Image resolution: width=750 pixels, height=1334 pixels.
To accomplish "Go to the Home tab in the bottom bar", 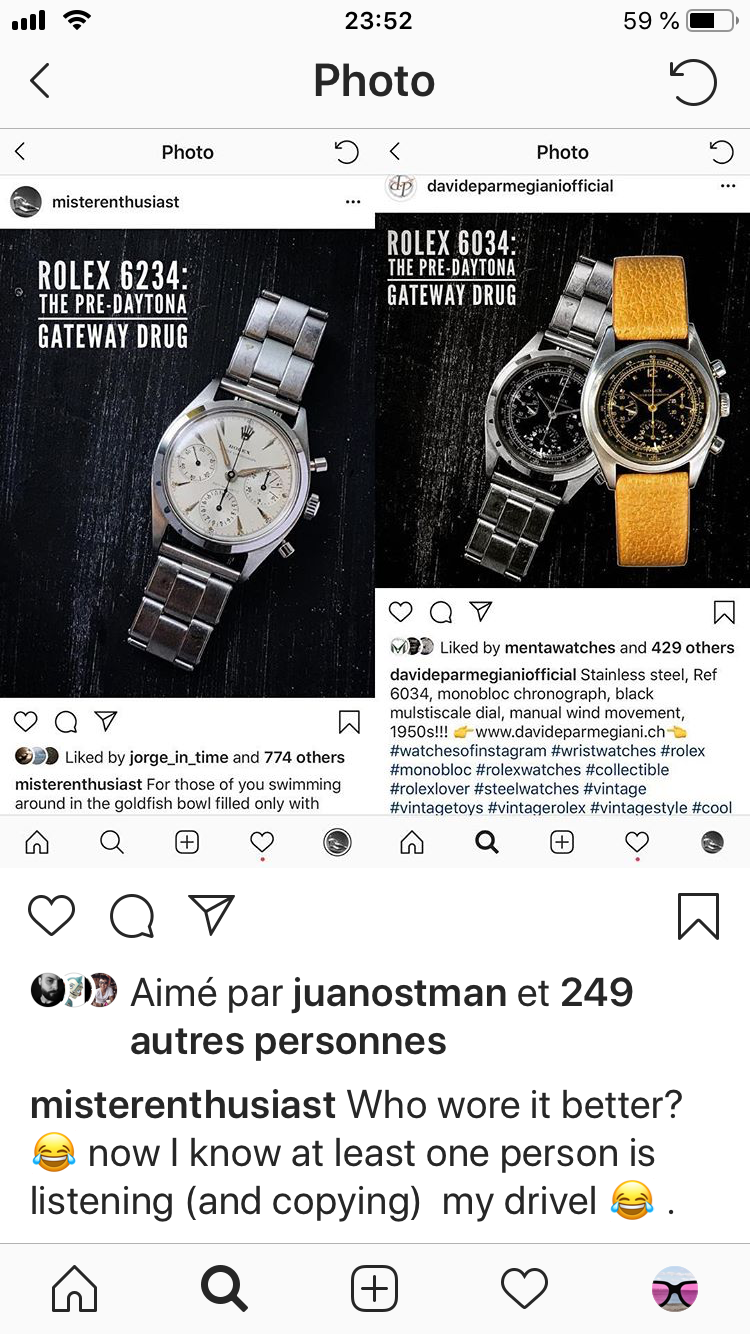I will tap(75, 1289).
